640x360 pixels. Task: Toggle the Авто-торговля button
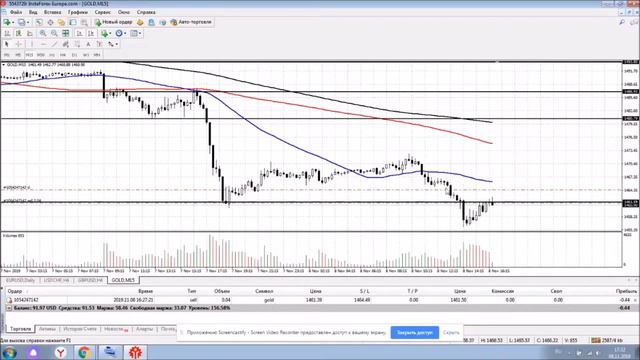[191, 22]
